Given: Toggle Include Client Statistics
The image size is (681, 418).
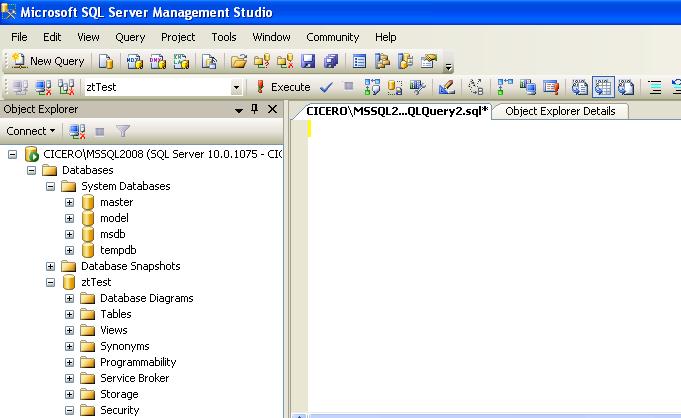Looking at the screenshot, I should pos(528,87).
